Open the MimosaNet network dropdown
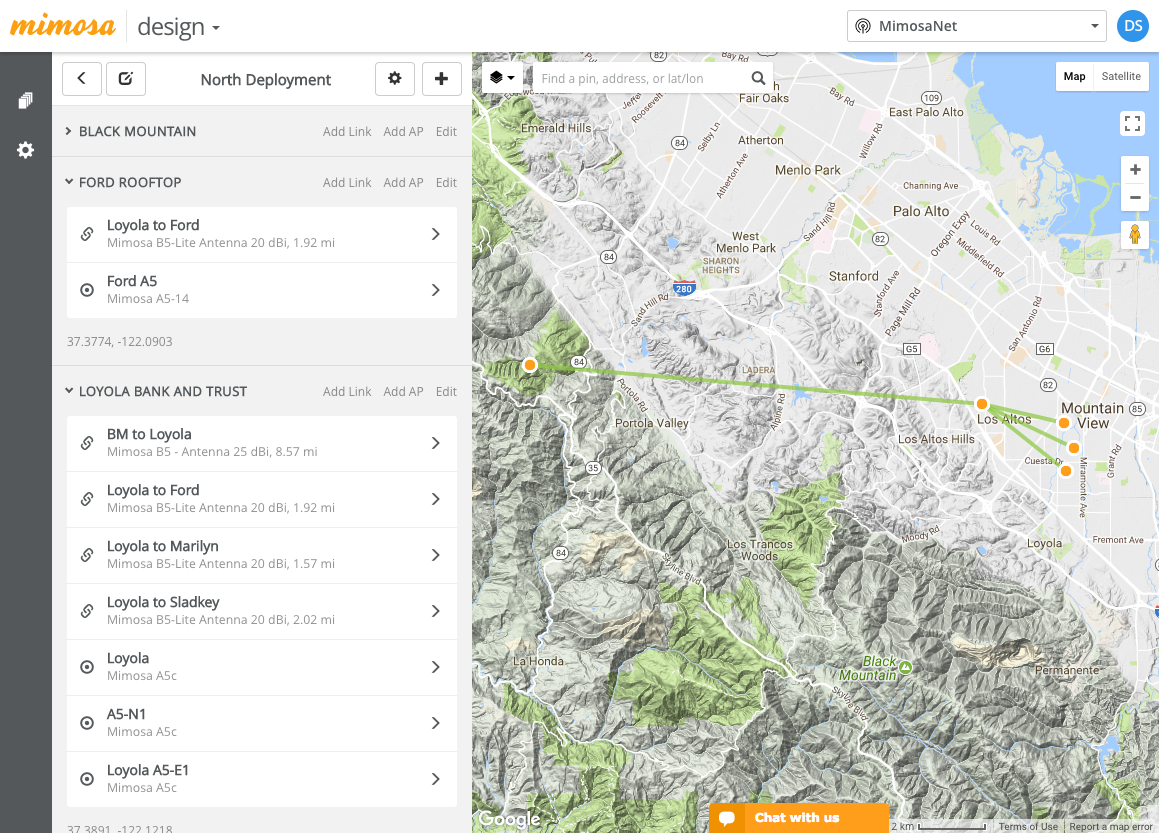This screenshot has width=1159, height=833. (x=976, y=26)
